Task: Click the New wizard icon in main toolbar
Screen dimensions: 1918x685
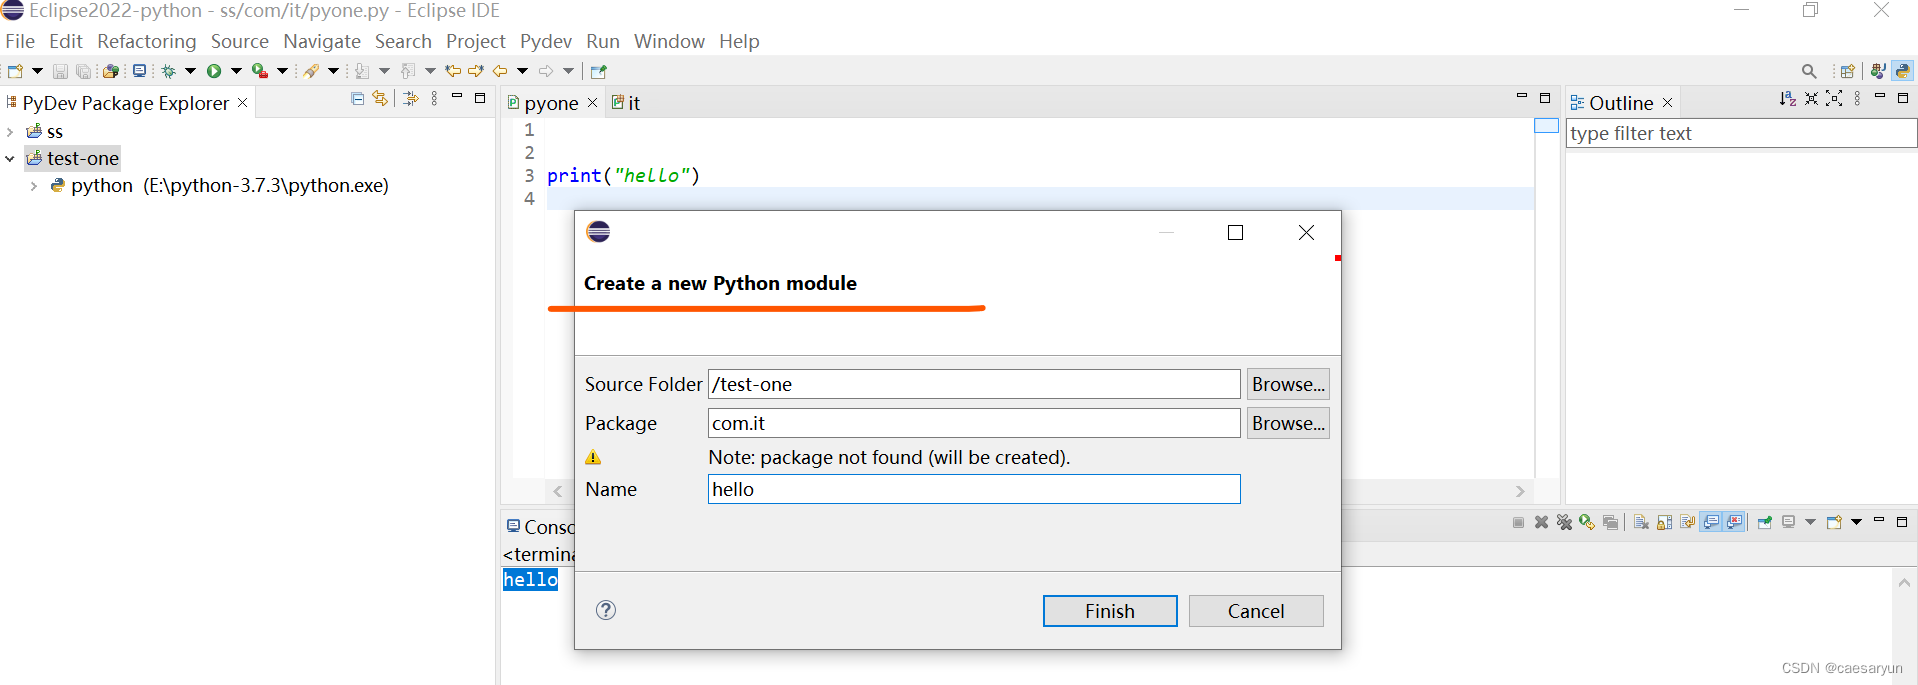Action: 15,71
